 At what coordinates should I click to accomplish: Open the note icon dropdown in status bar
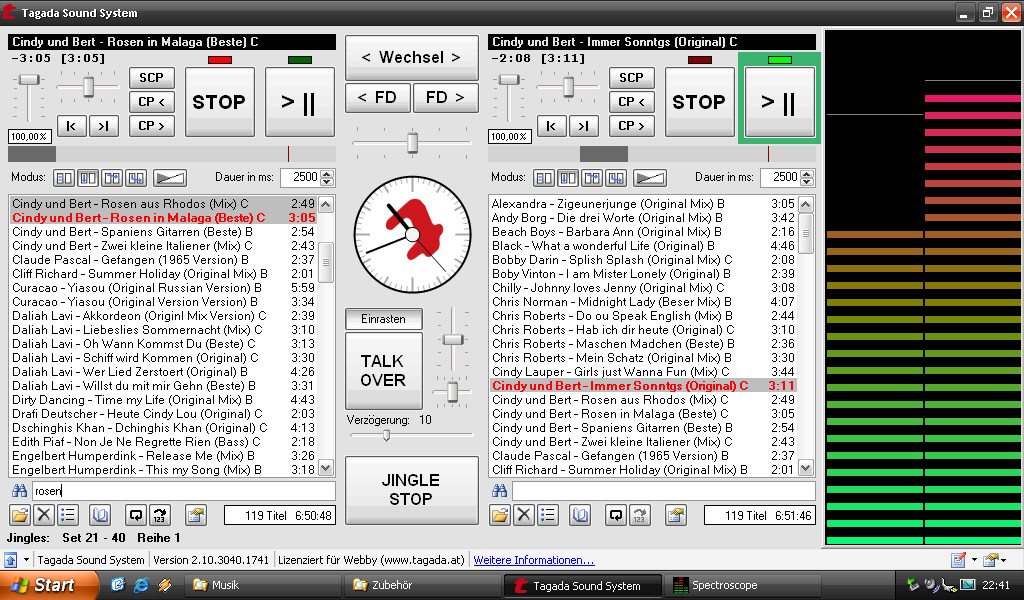point(972,560)
